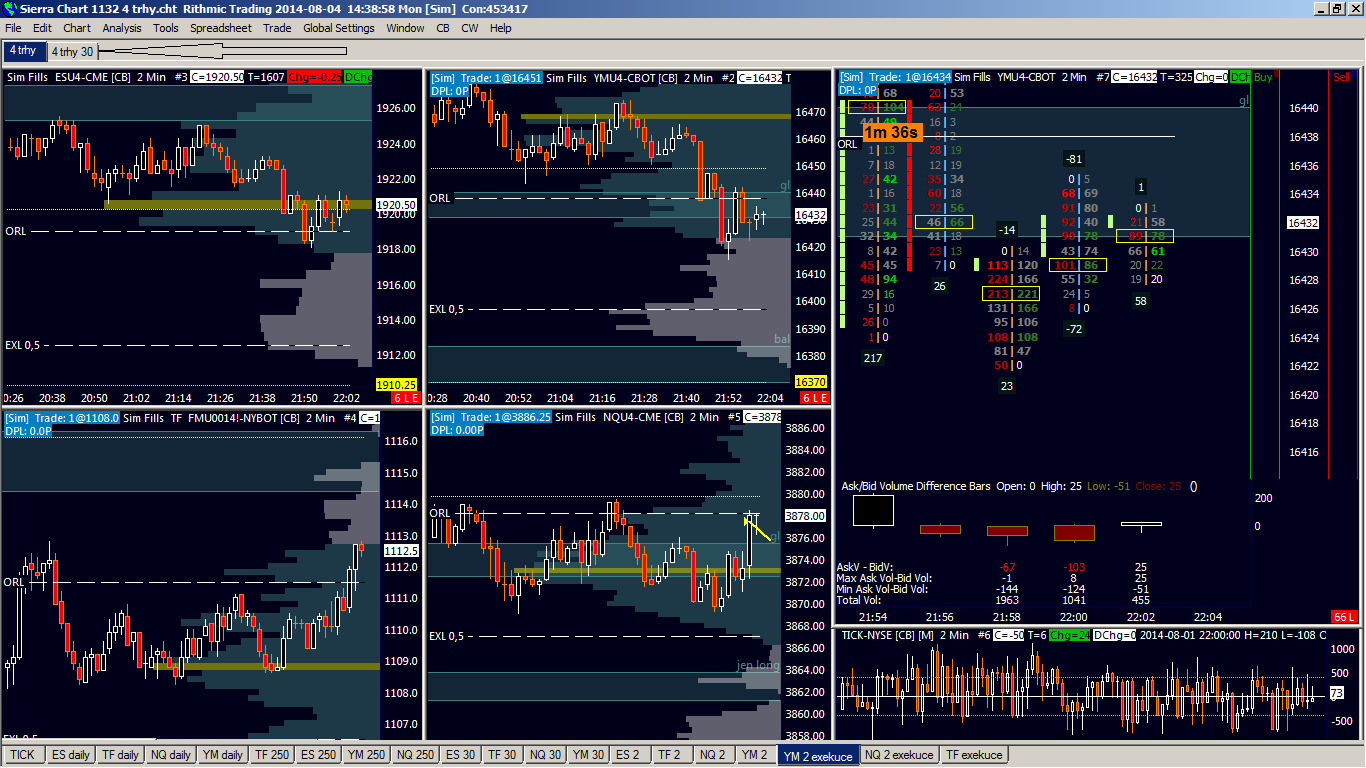
Task: Go to the YM 2 tab
Action: point(755,755)
